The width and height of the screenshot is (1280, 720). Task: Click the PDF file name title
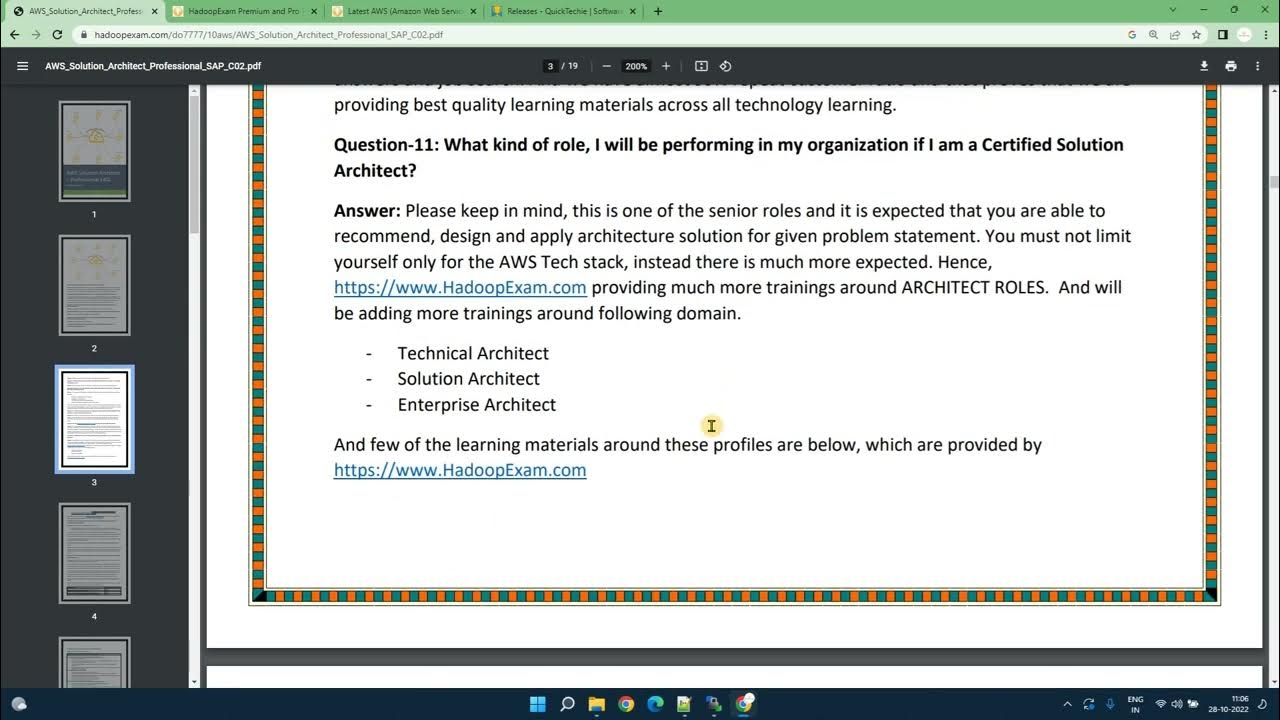(x=154, y=66)
